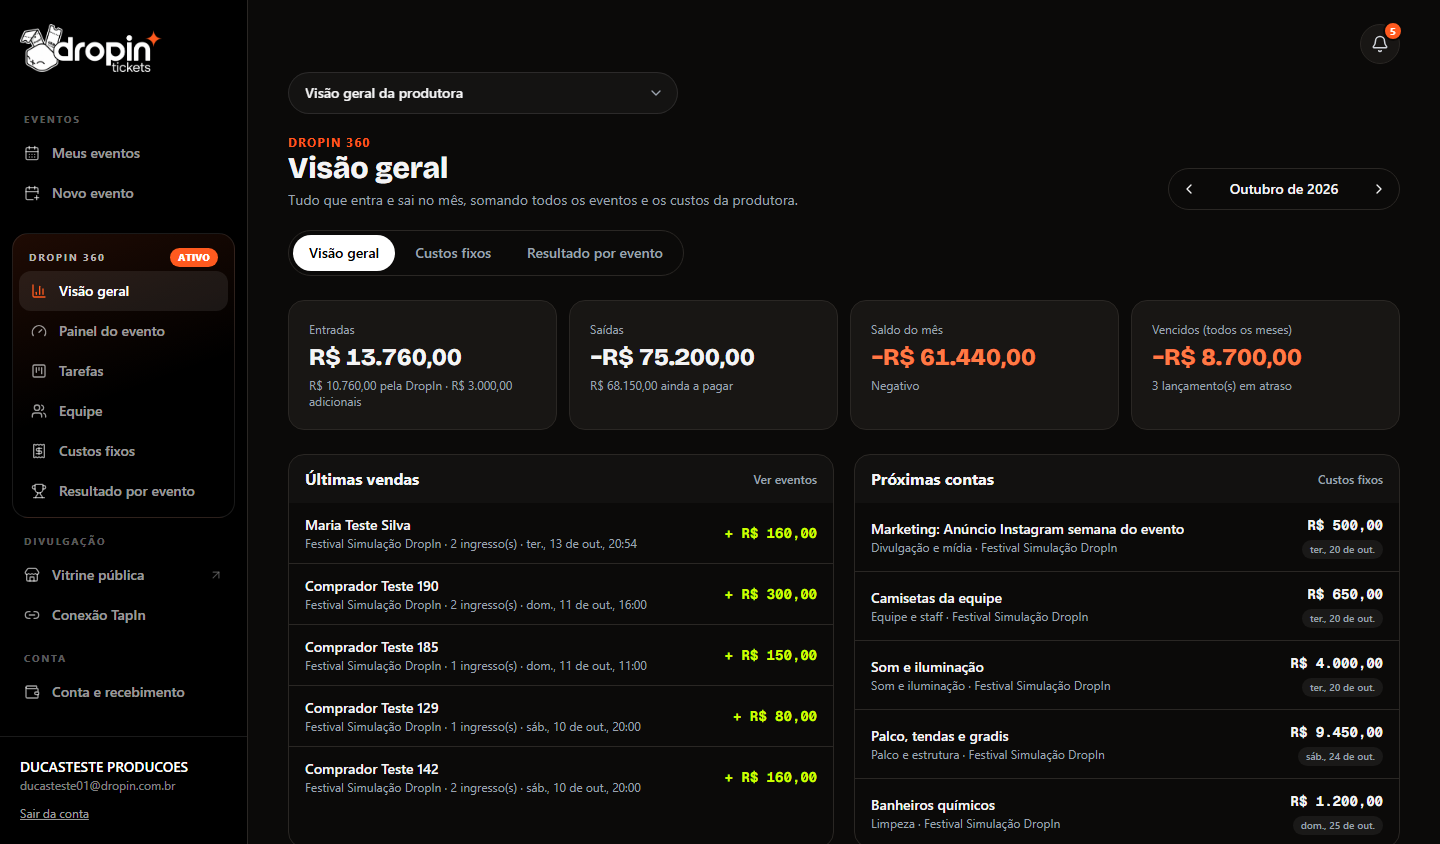
Task: Open Meus eventos in the sidebar
Action: point(124,153)
